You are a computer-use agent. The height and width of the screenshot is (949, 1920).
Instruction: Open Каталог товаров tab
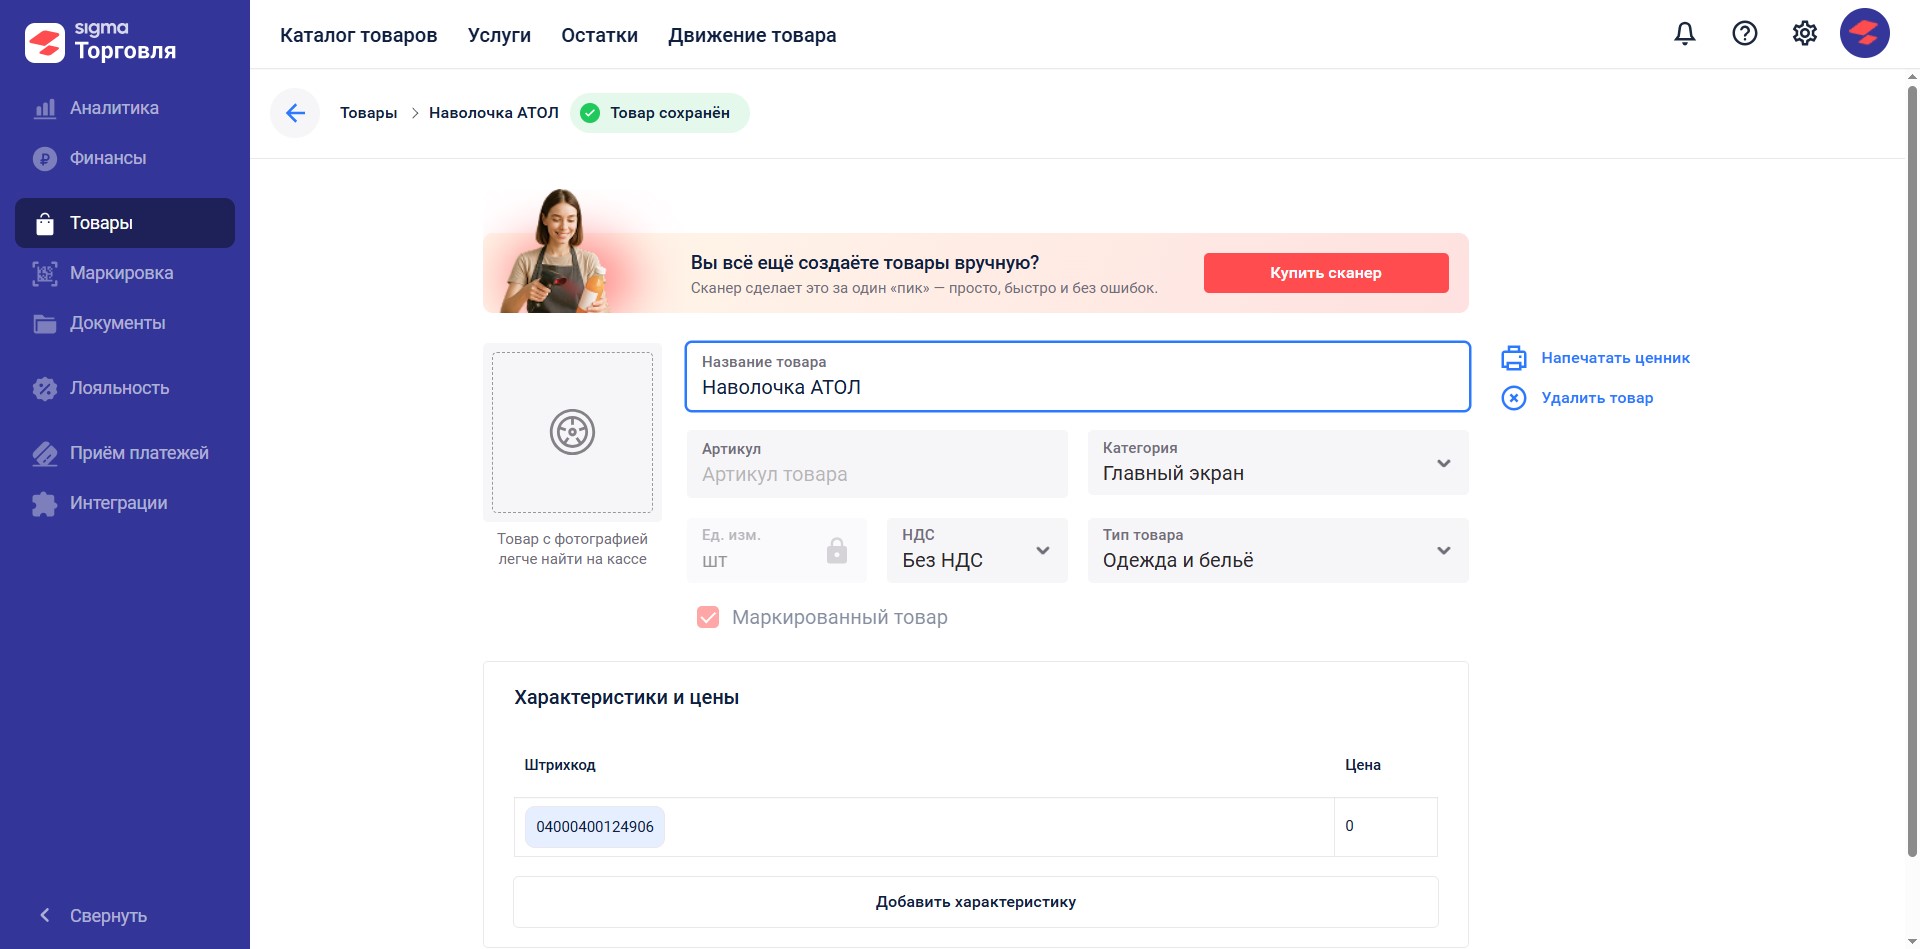tap(358, 35)
